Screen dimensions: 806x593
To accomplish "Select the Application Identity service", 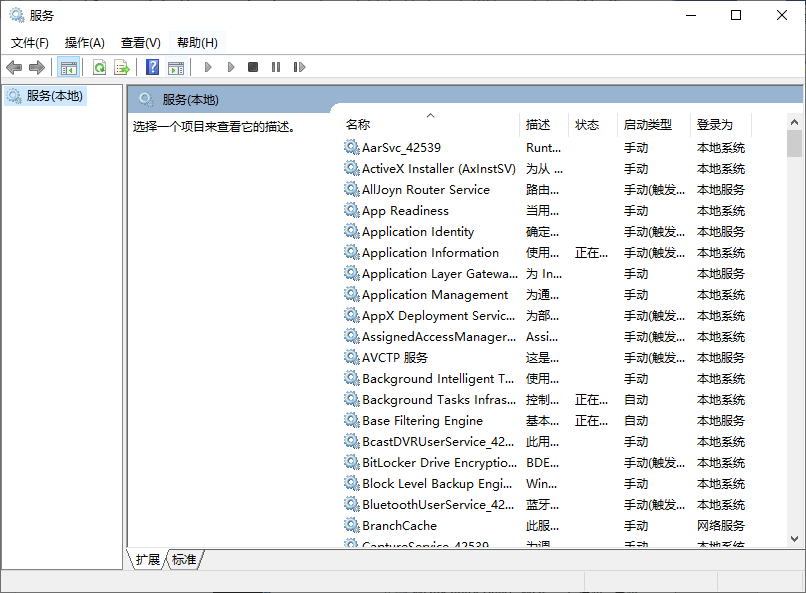I will [416, 231].
